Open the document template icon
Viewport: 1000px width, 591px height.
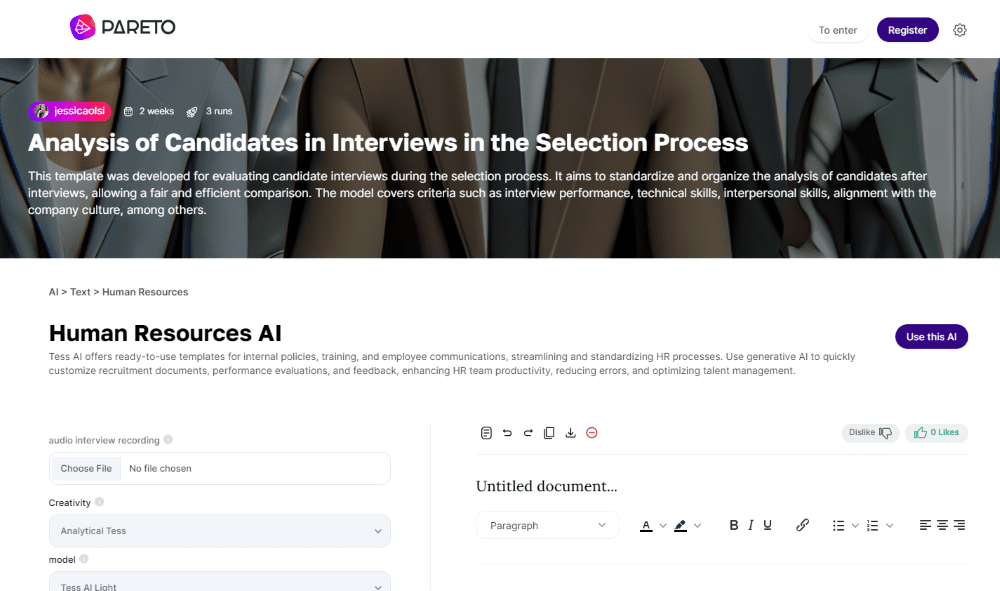[x=486, y=433]
